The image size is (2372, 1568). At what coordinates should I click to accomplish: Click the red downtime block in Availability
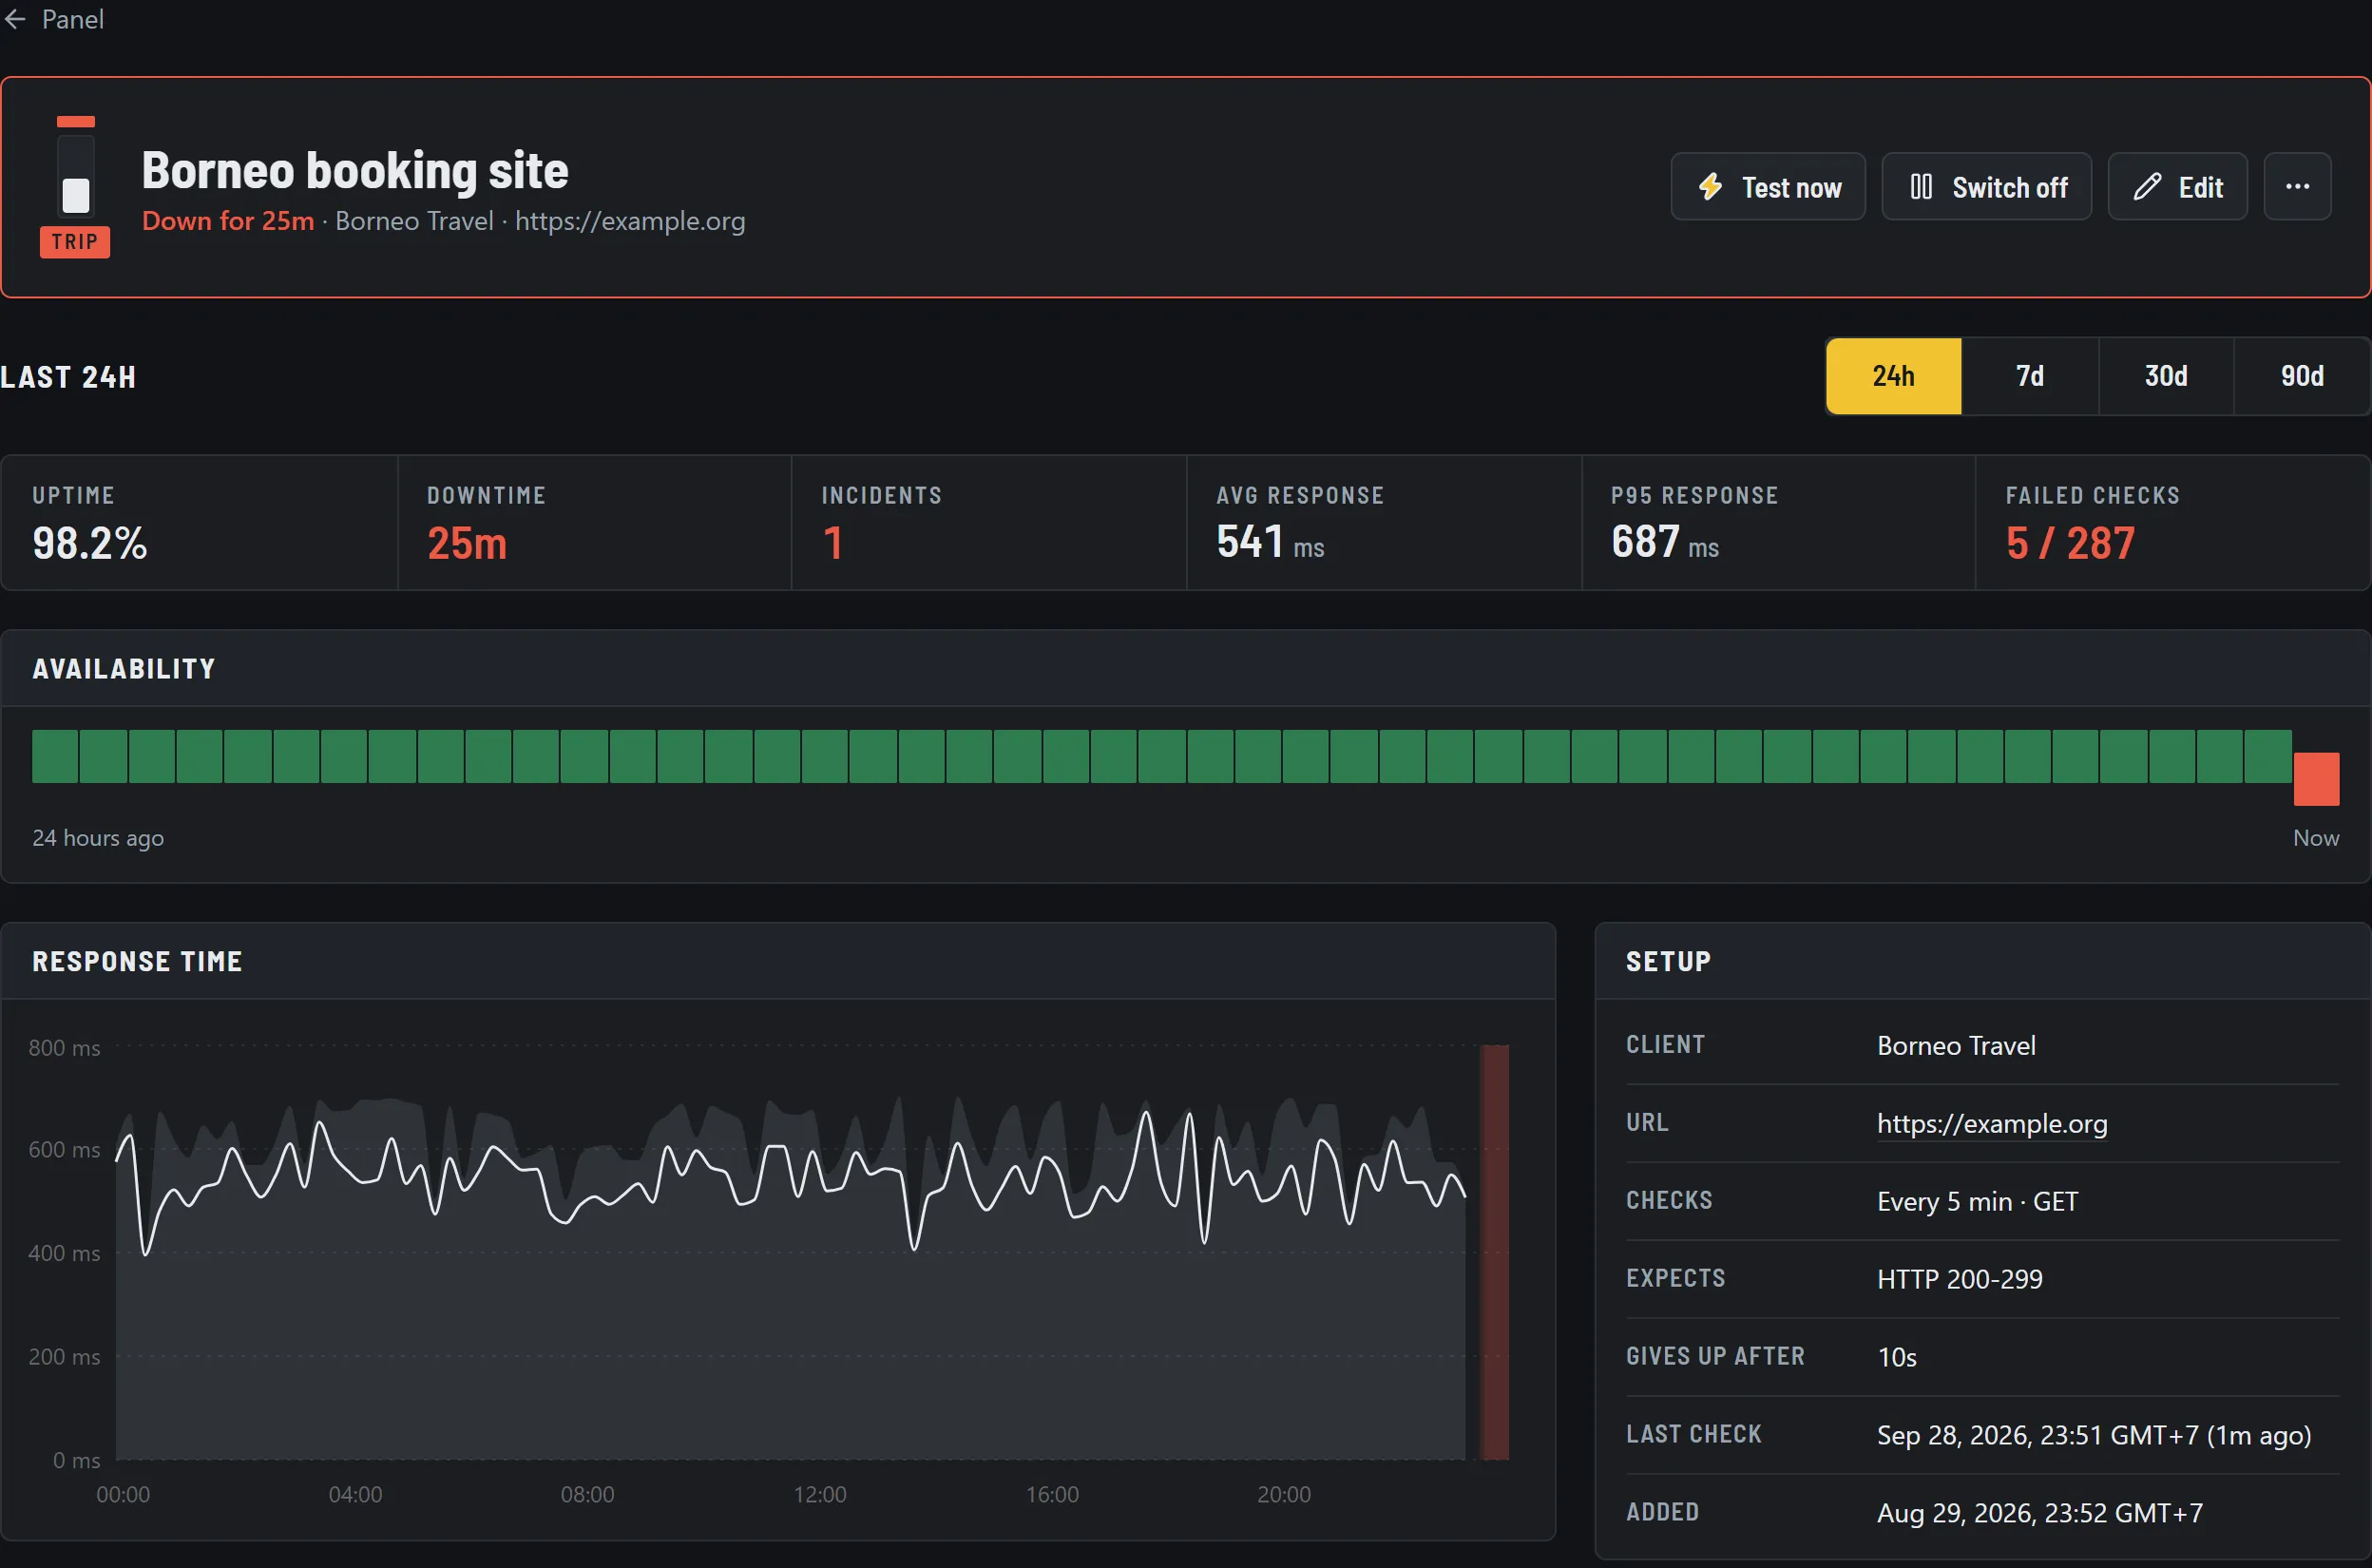(2316, 779)
